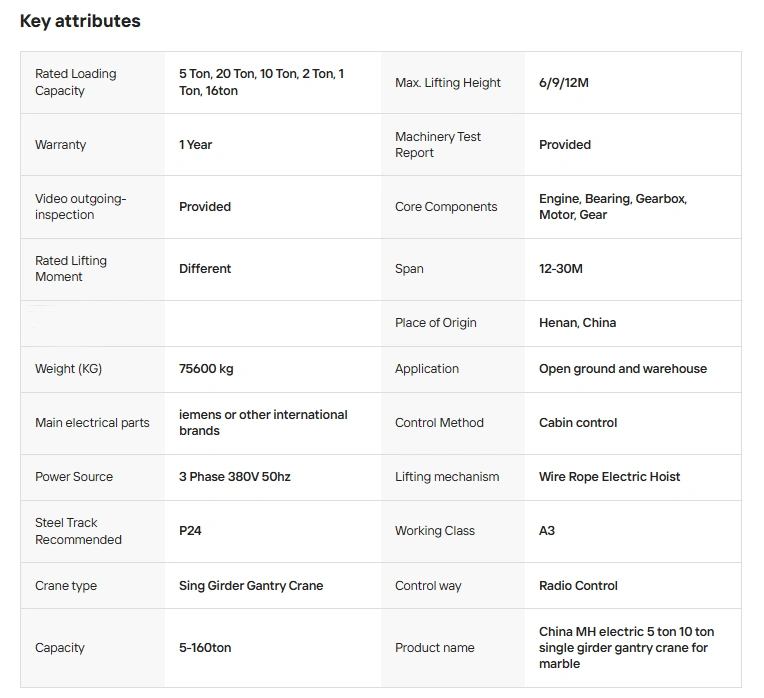
Task: Select the Rated Lifting Moment label
Action: 71,269
